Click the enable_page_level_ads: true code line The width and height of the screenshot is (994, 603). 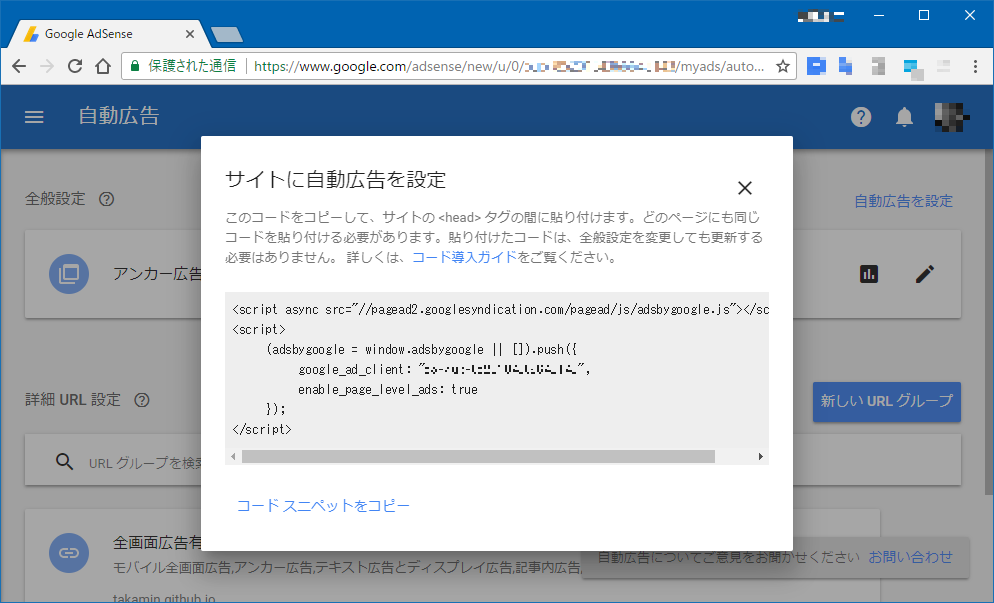[388, 390]
